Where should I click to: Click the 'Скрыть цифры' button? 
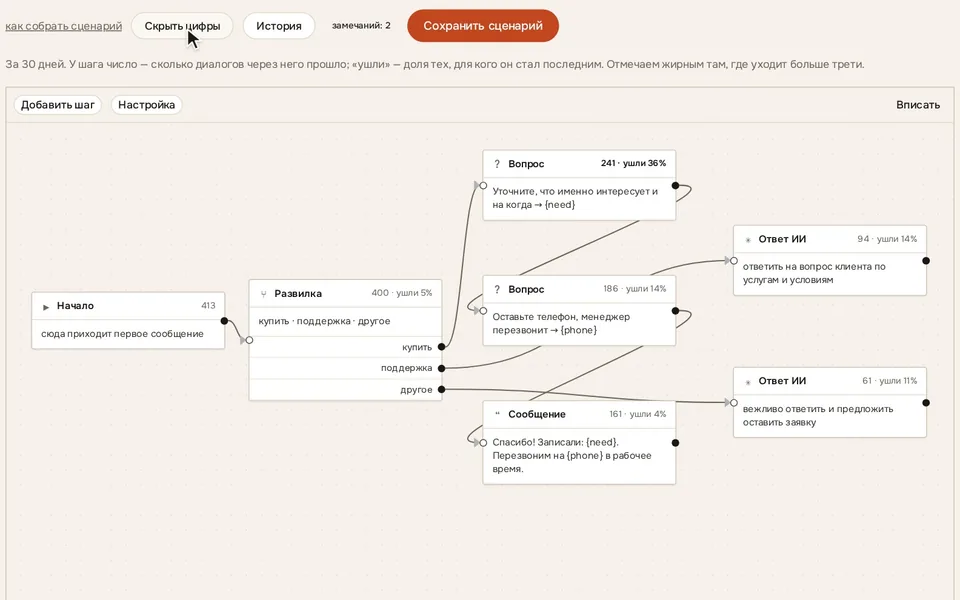click(182, 26)
